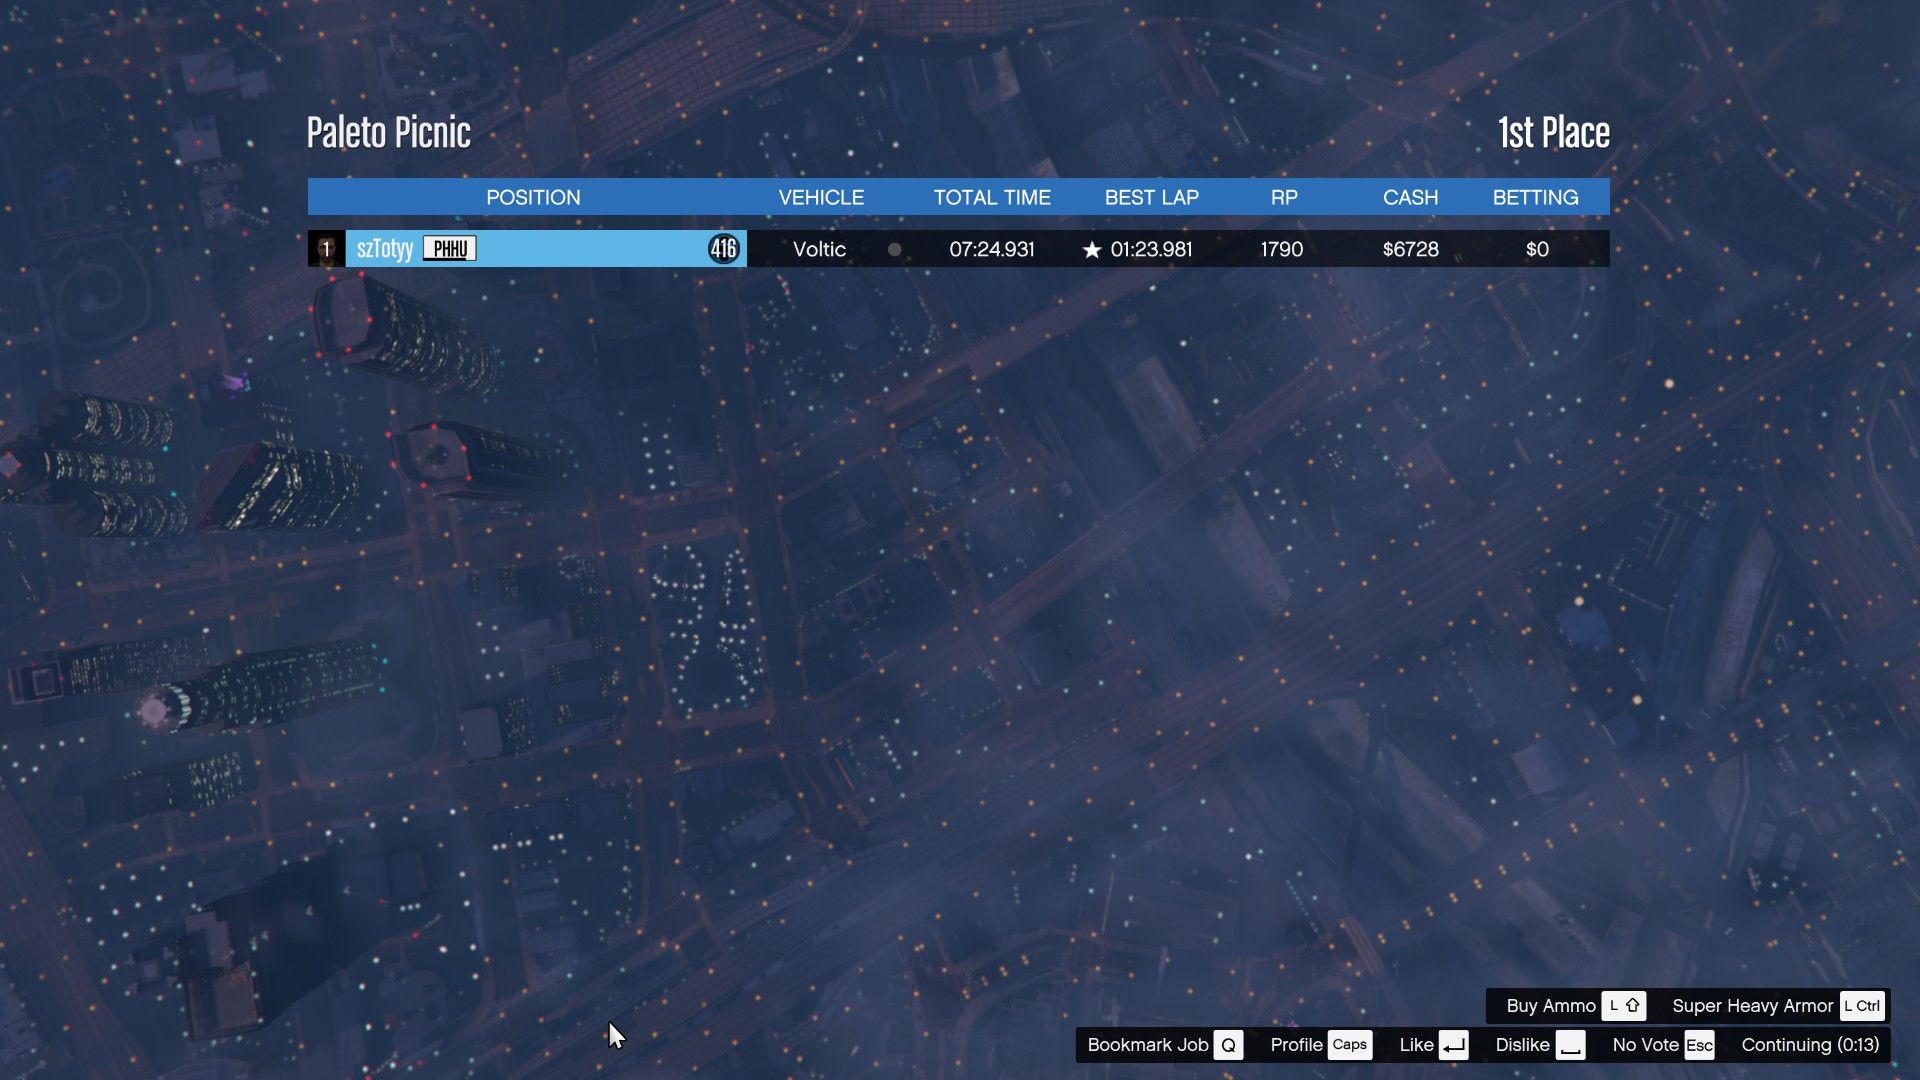This screenshot has width=1920, height=1080.
Task: Select the Super Heavy Armor option
Action: 1778,1006
